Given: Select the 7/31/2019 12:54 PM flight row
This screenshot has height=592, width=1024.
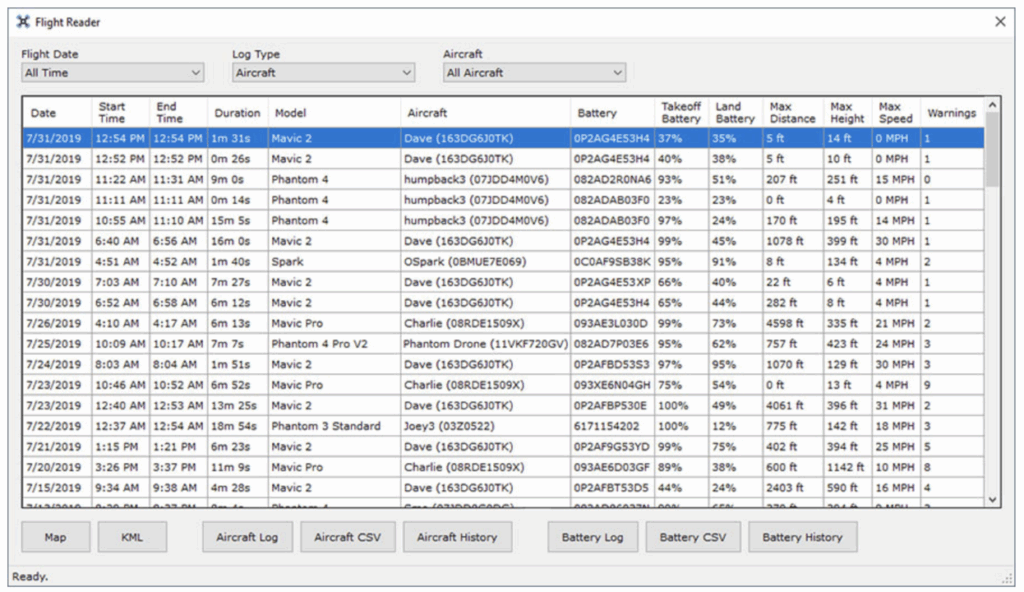Looking at the screenshot, I should (x=504, y=138).
